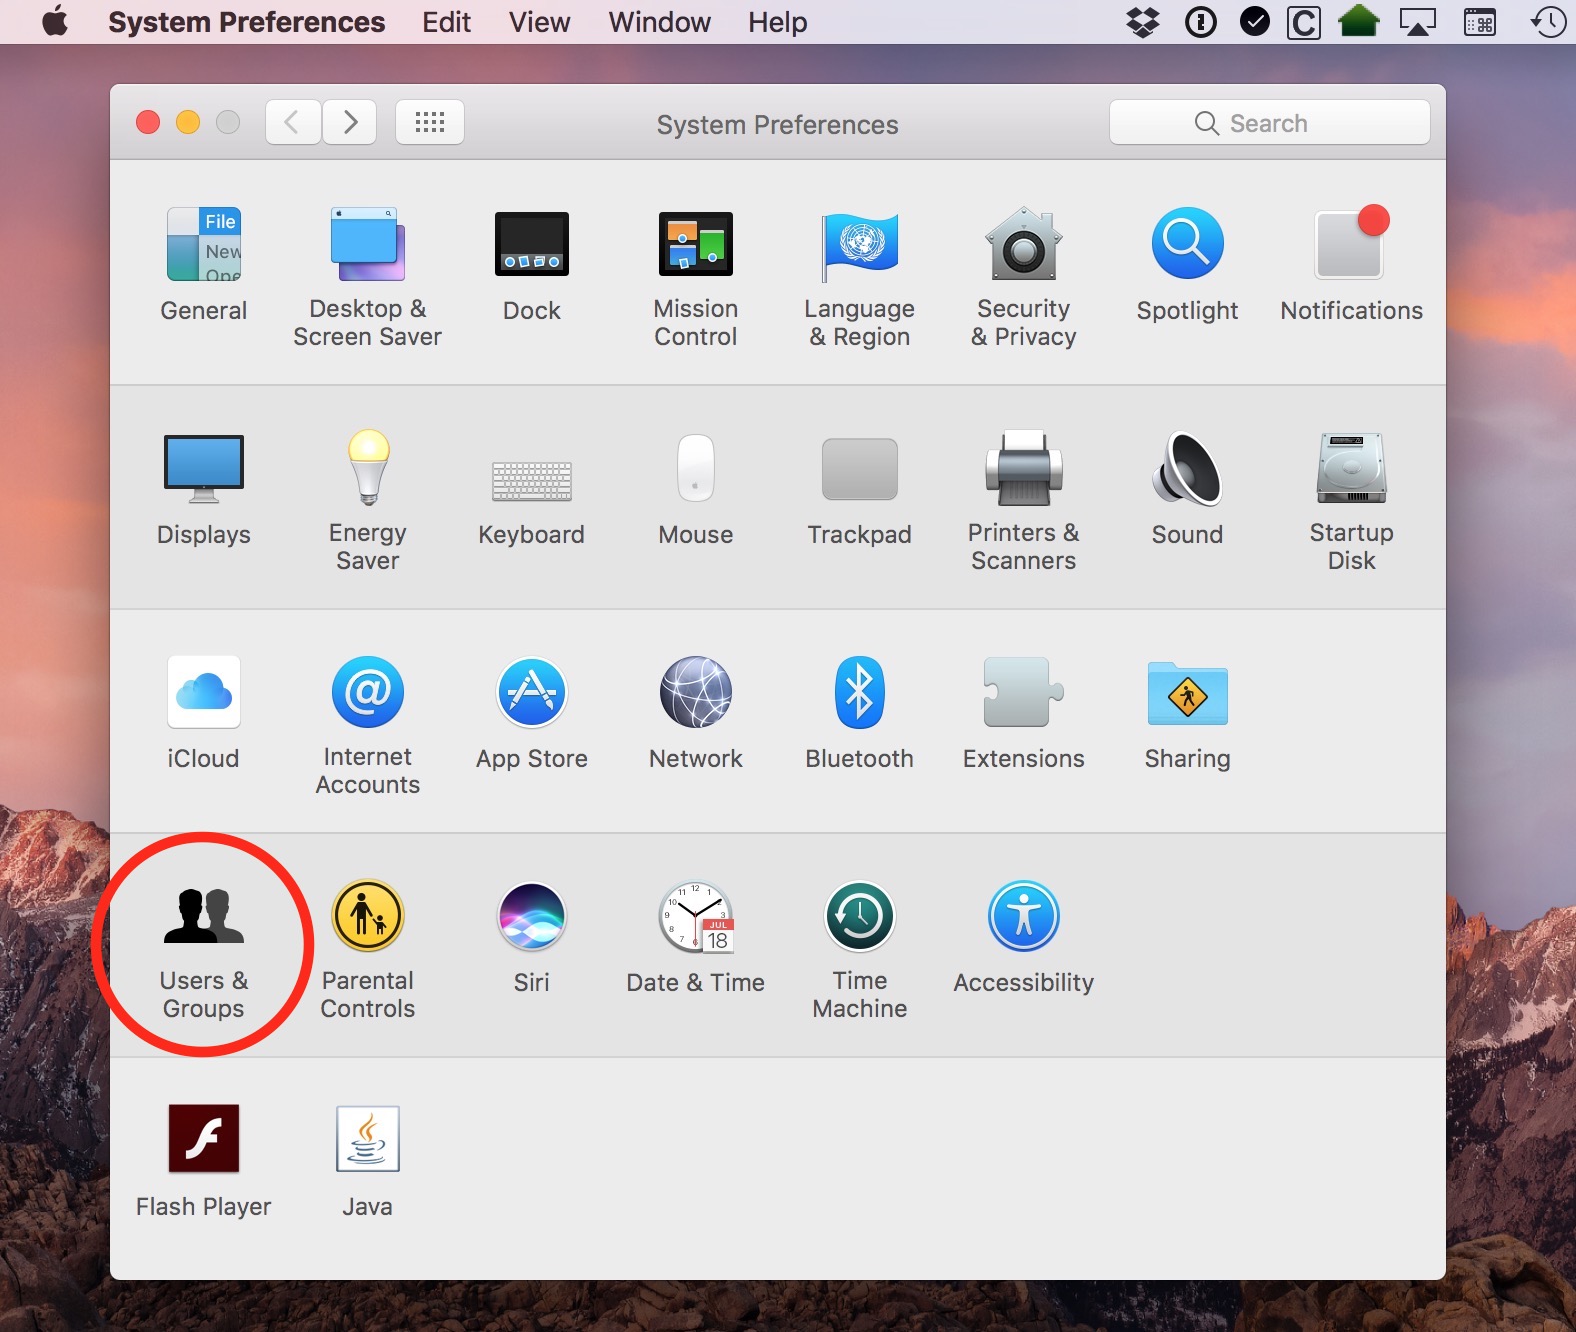Open the System Preferences app menu
Viewport: 1576px width, 1332px height.
(x=246, y=22)
